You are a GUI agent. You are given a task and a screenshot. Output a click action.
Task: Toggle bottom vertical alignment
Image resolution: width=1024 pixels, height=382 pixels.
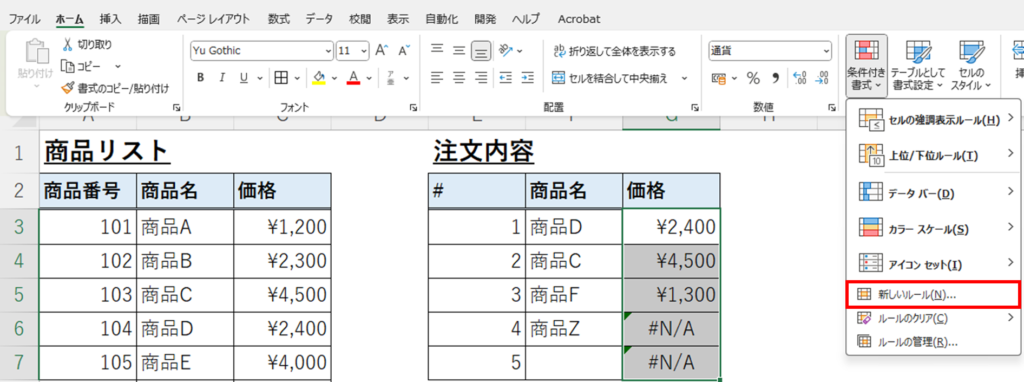coord(481,50)
